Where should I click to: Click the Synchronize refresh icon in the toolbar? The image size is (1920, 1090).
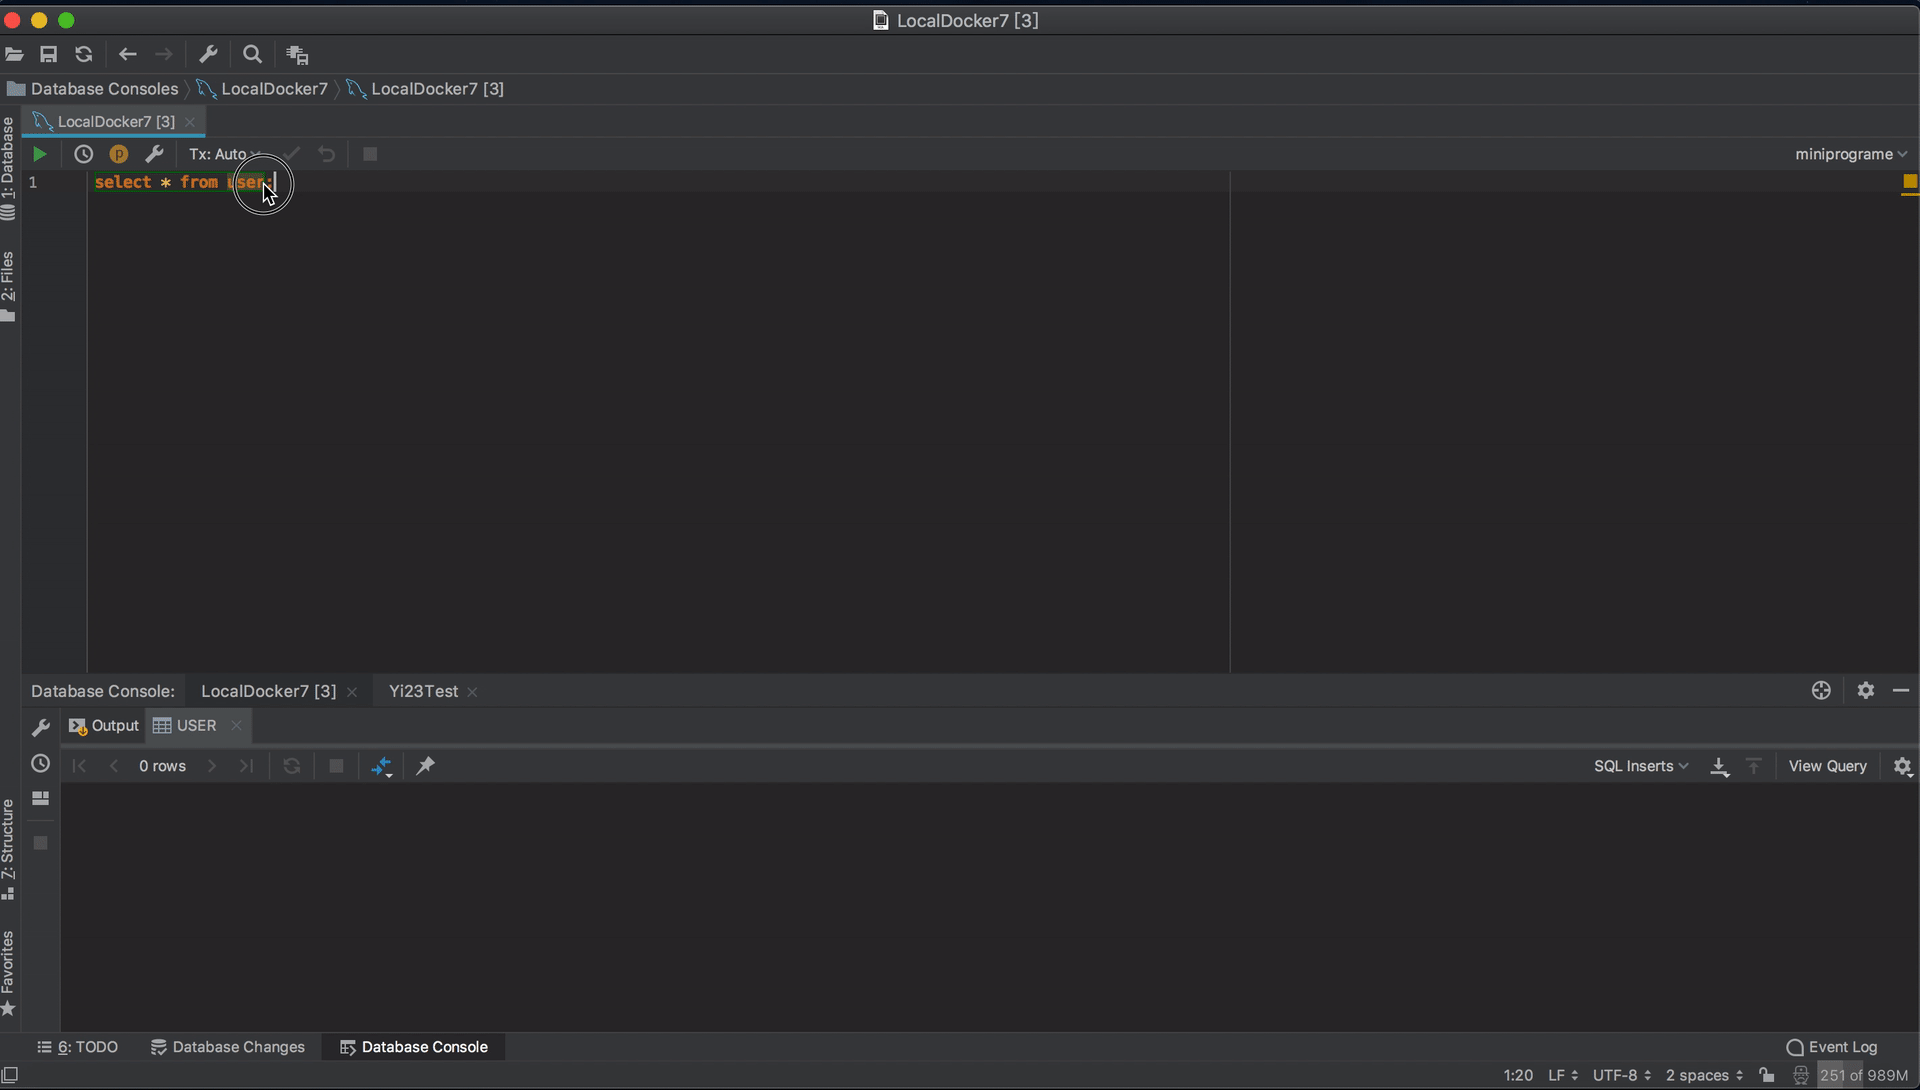click(84, 55)
